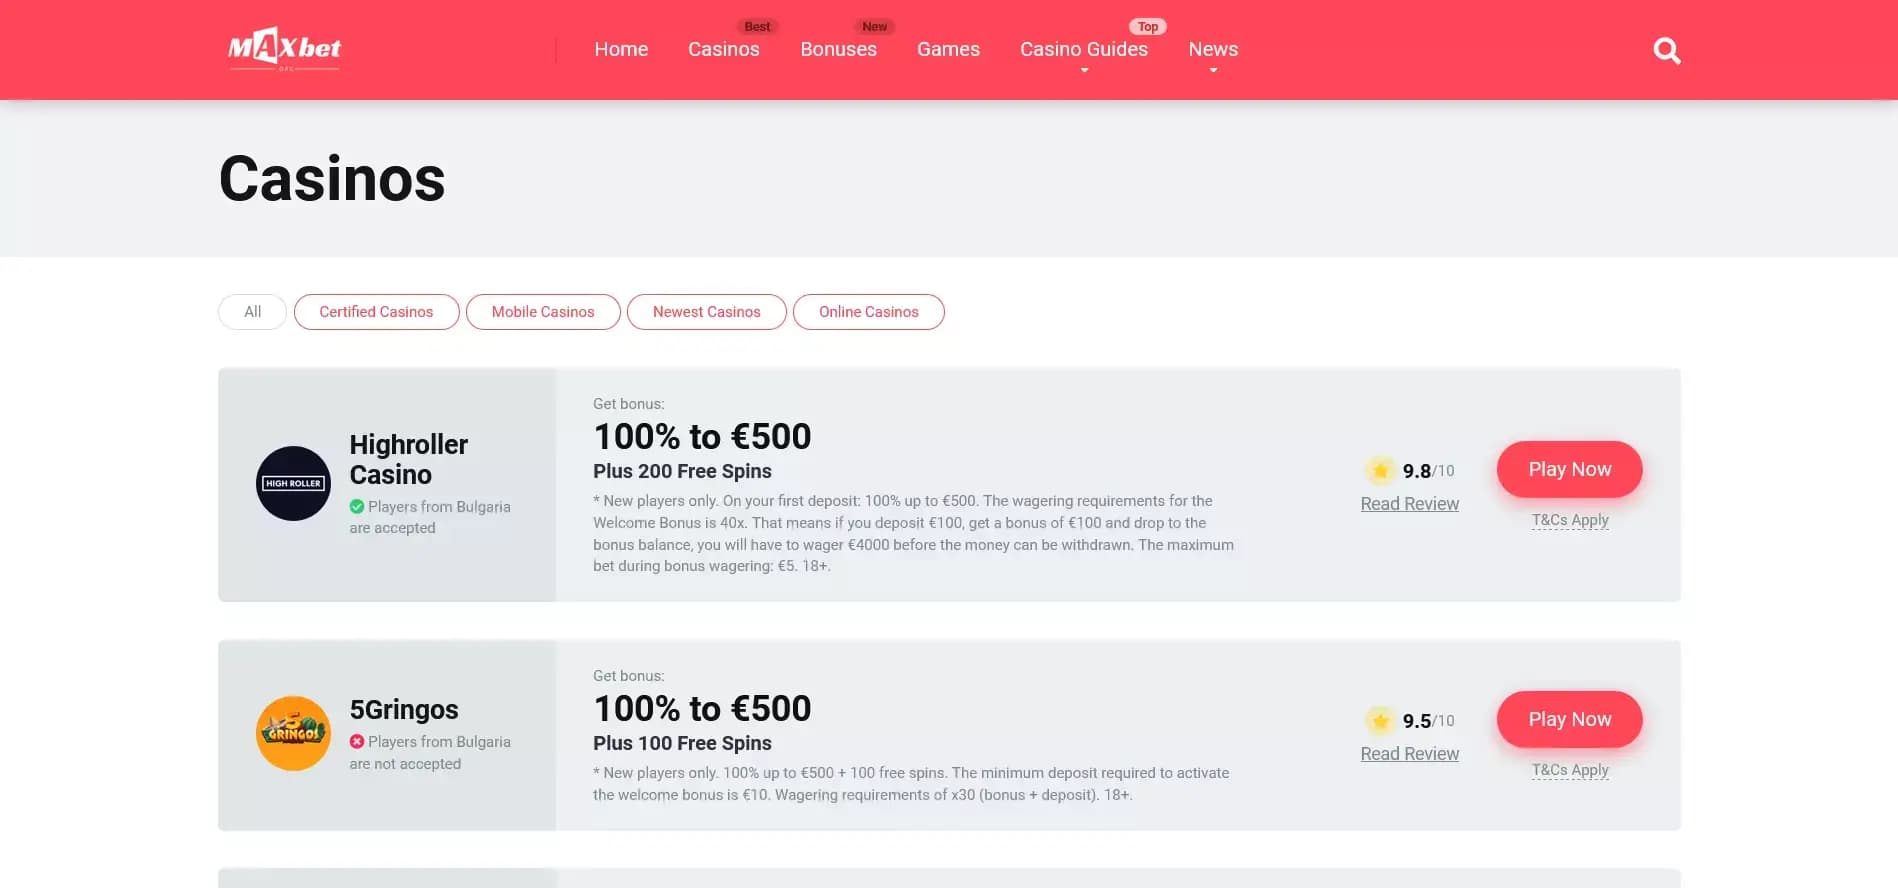Screen dimensions: 1898x888
Task: Read Review for 5Gringos
Action: [x=1409, y=754]
